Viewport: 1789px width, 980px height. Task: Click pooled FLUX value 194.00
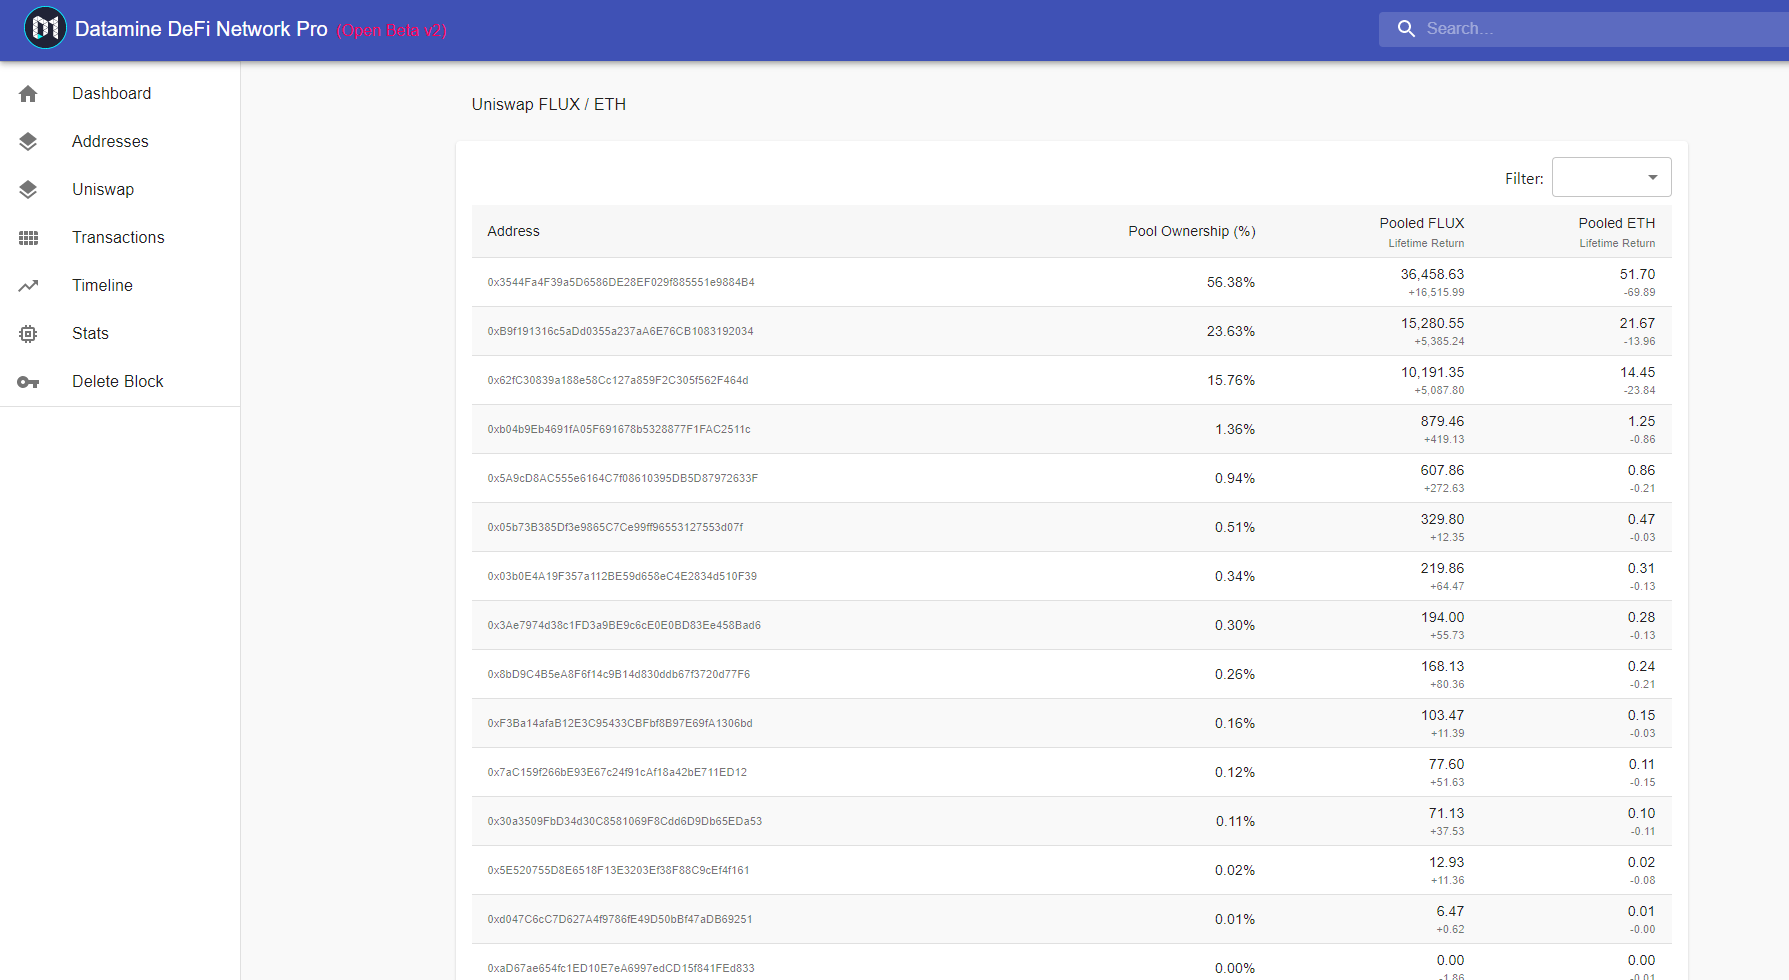point(1442,617)
